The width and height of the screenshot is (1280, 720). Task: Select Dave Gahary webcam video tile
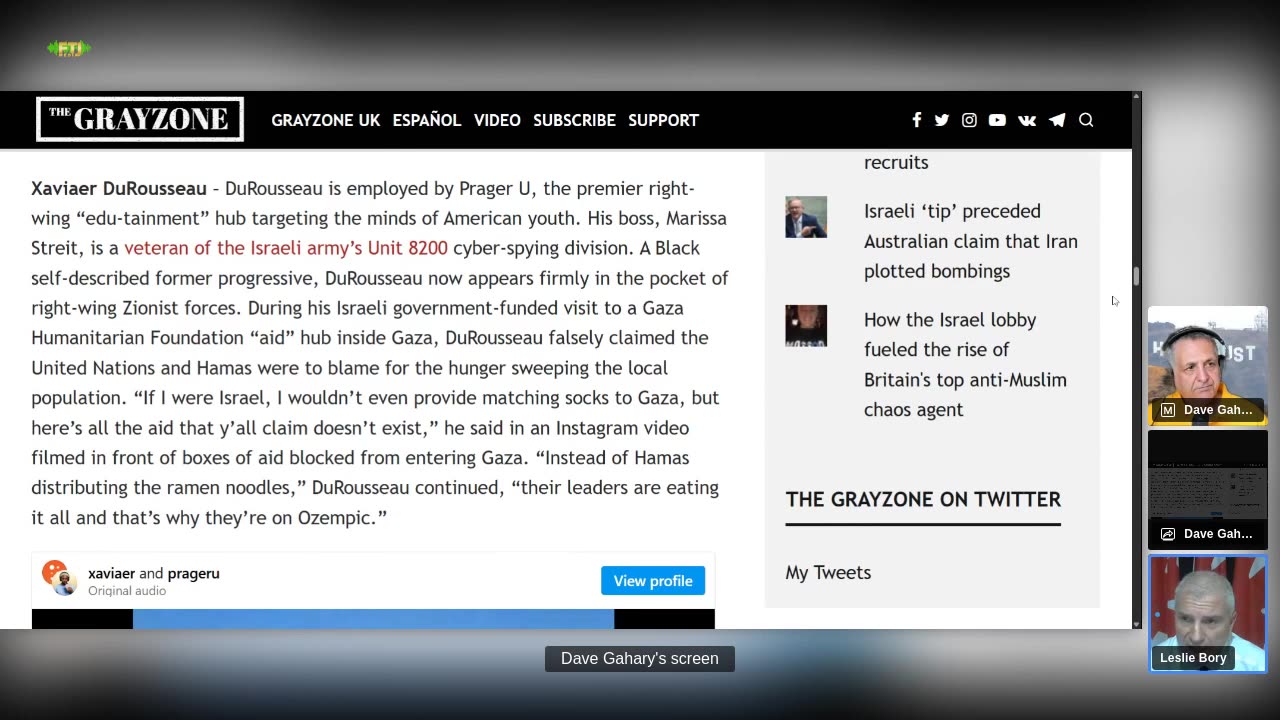(1208, 365)
